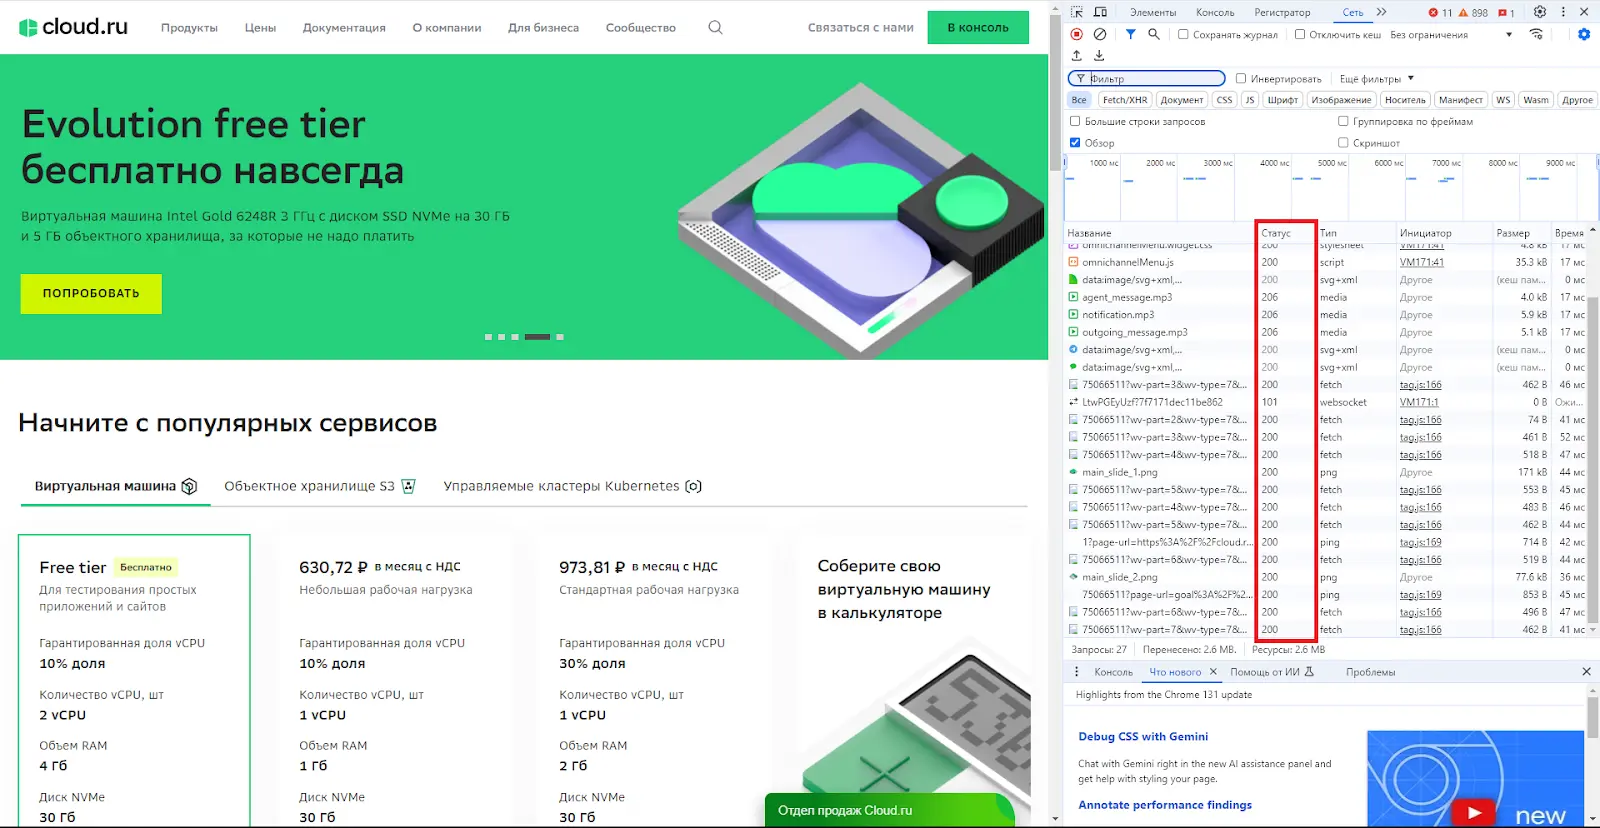Close the bottom drawer panel
Image resolution: width=1600 pixels, height=828 pixels.
pos(1586,672)
